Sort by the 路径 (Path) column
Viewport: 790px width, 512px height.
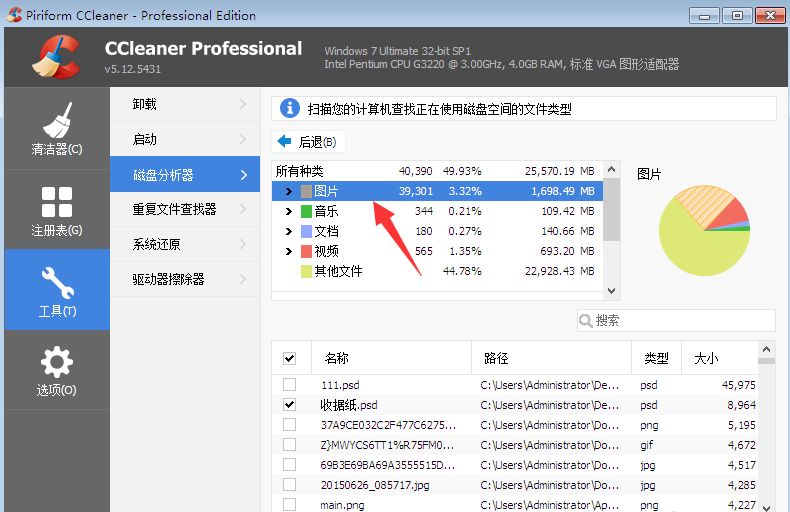click(551, 358)
